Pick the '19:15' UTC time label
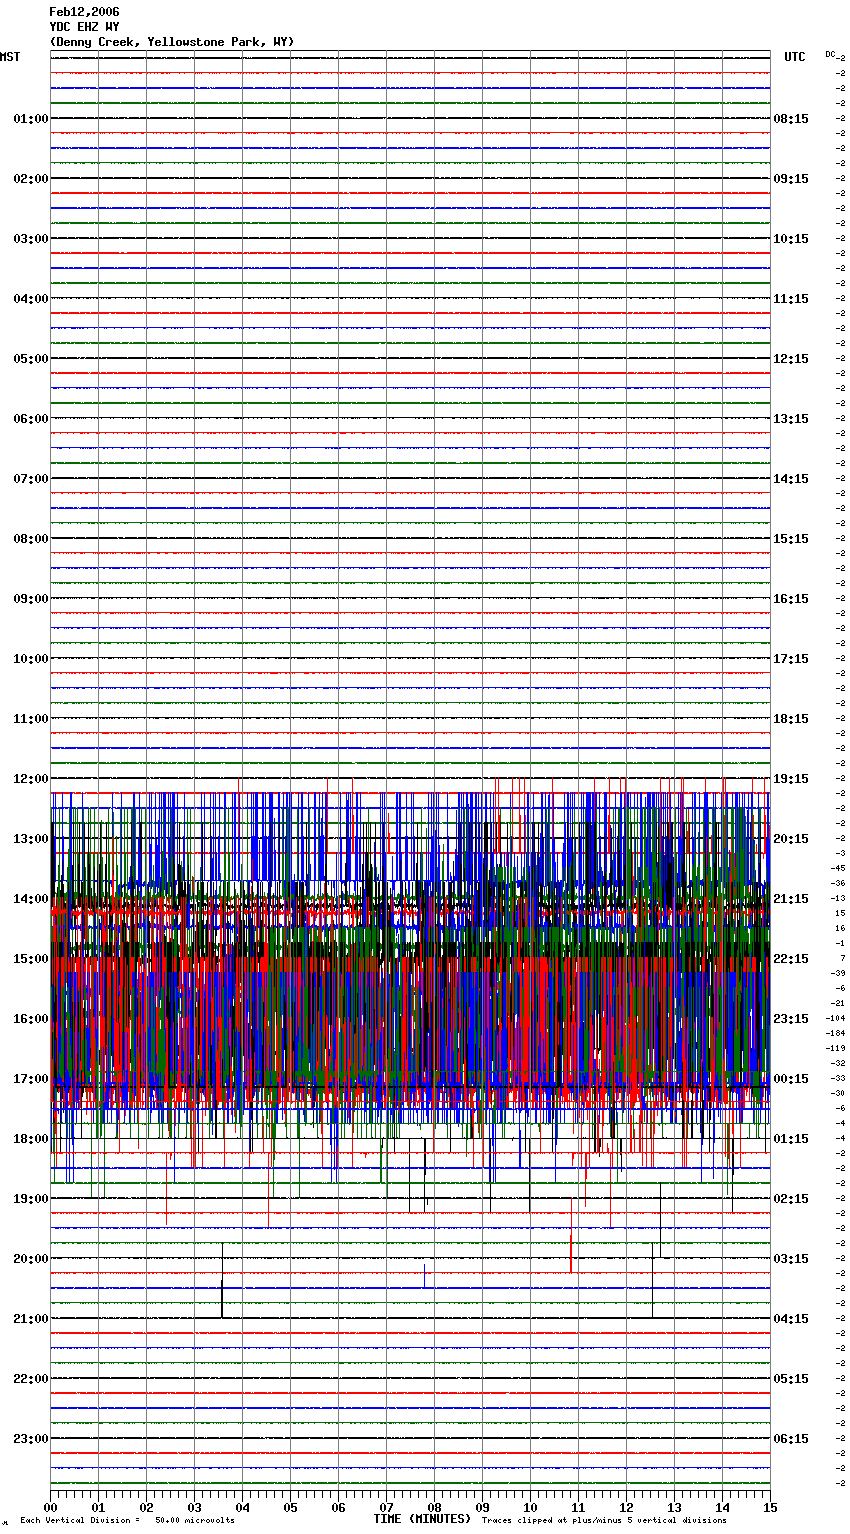 click(791, 779)
